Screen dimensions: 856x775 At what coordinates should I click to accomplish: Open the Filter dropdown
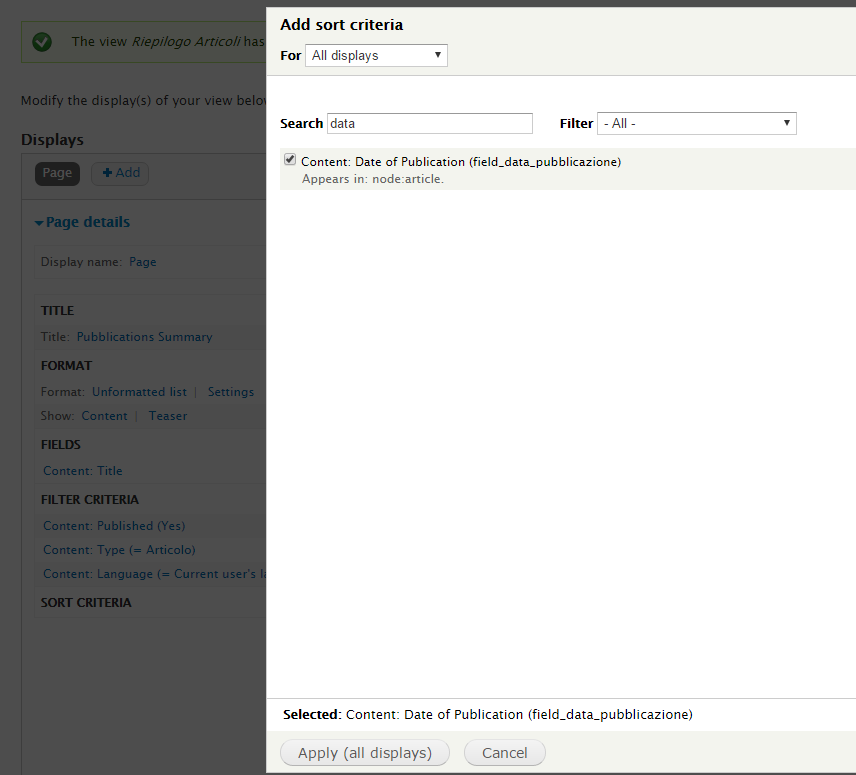click(x=696, y=124)
